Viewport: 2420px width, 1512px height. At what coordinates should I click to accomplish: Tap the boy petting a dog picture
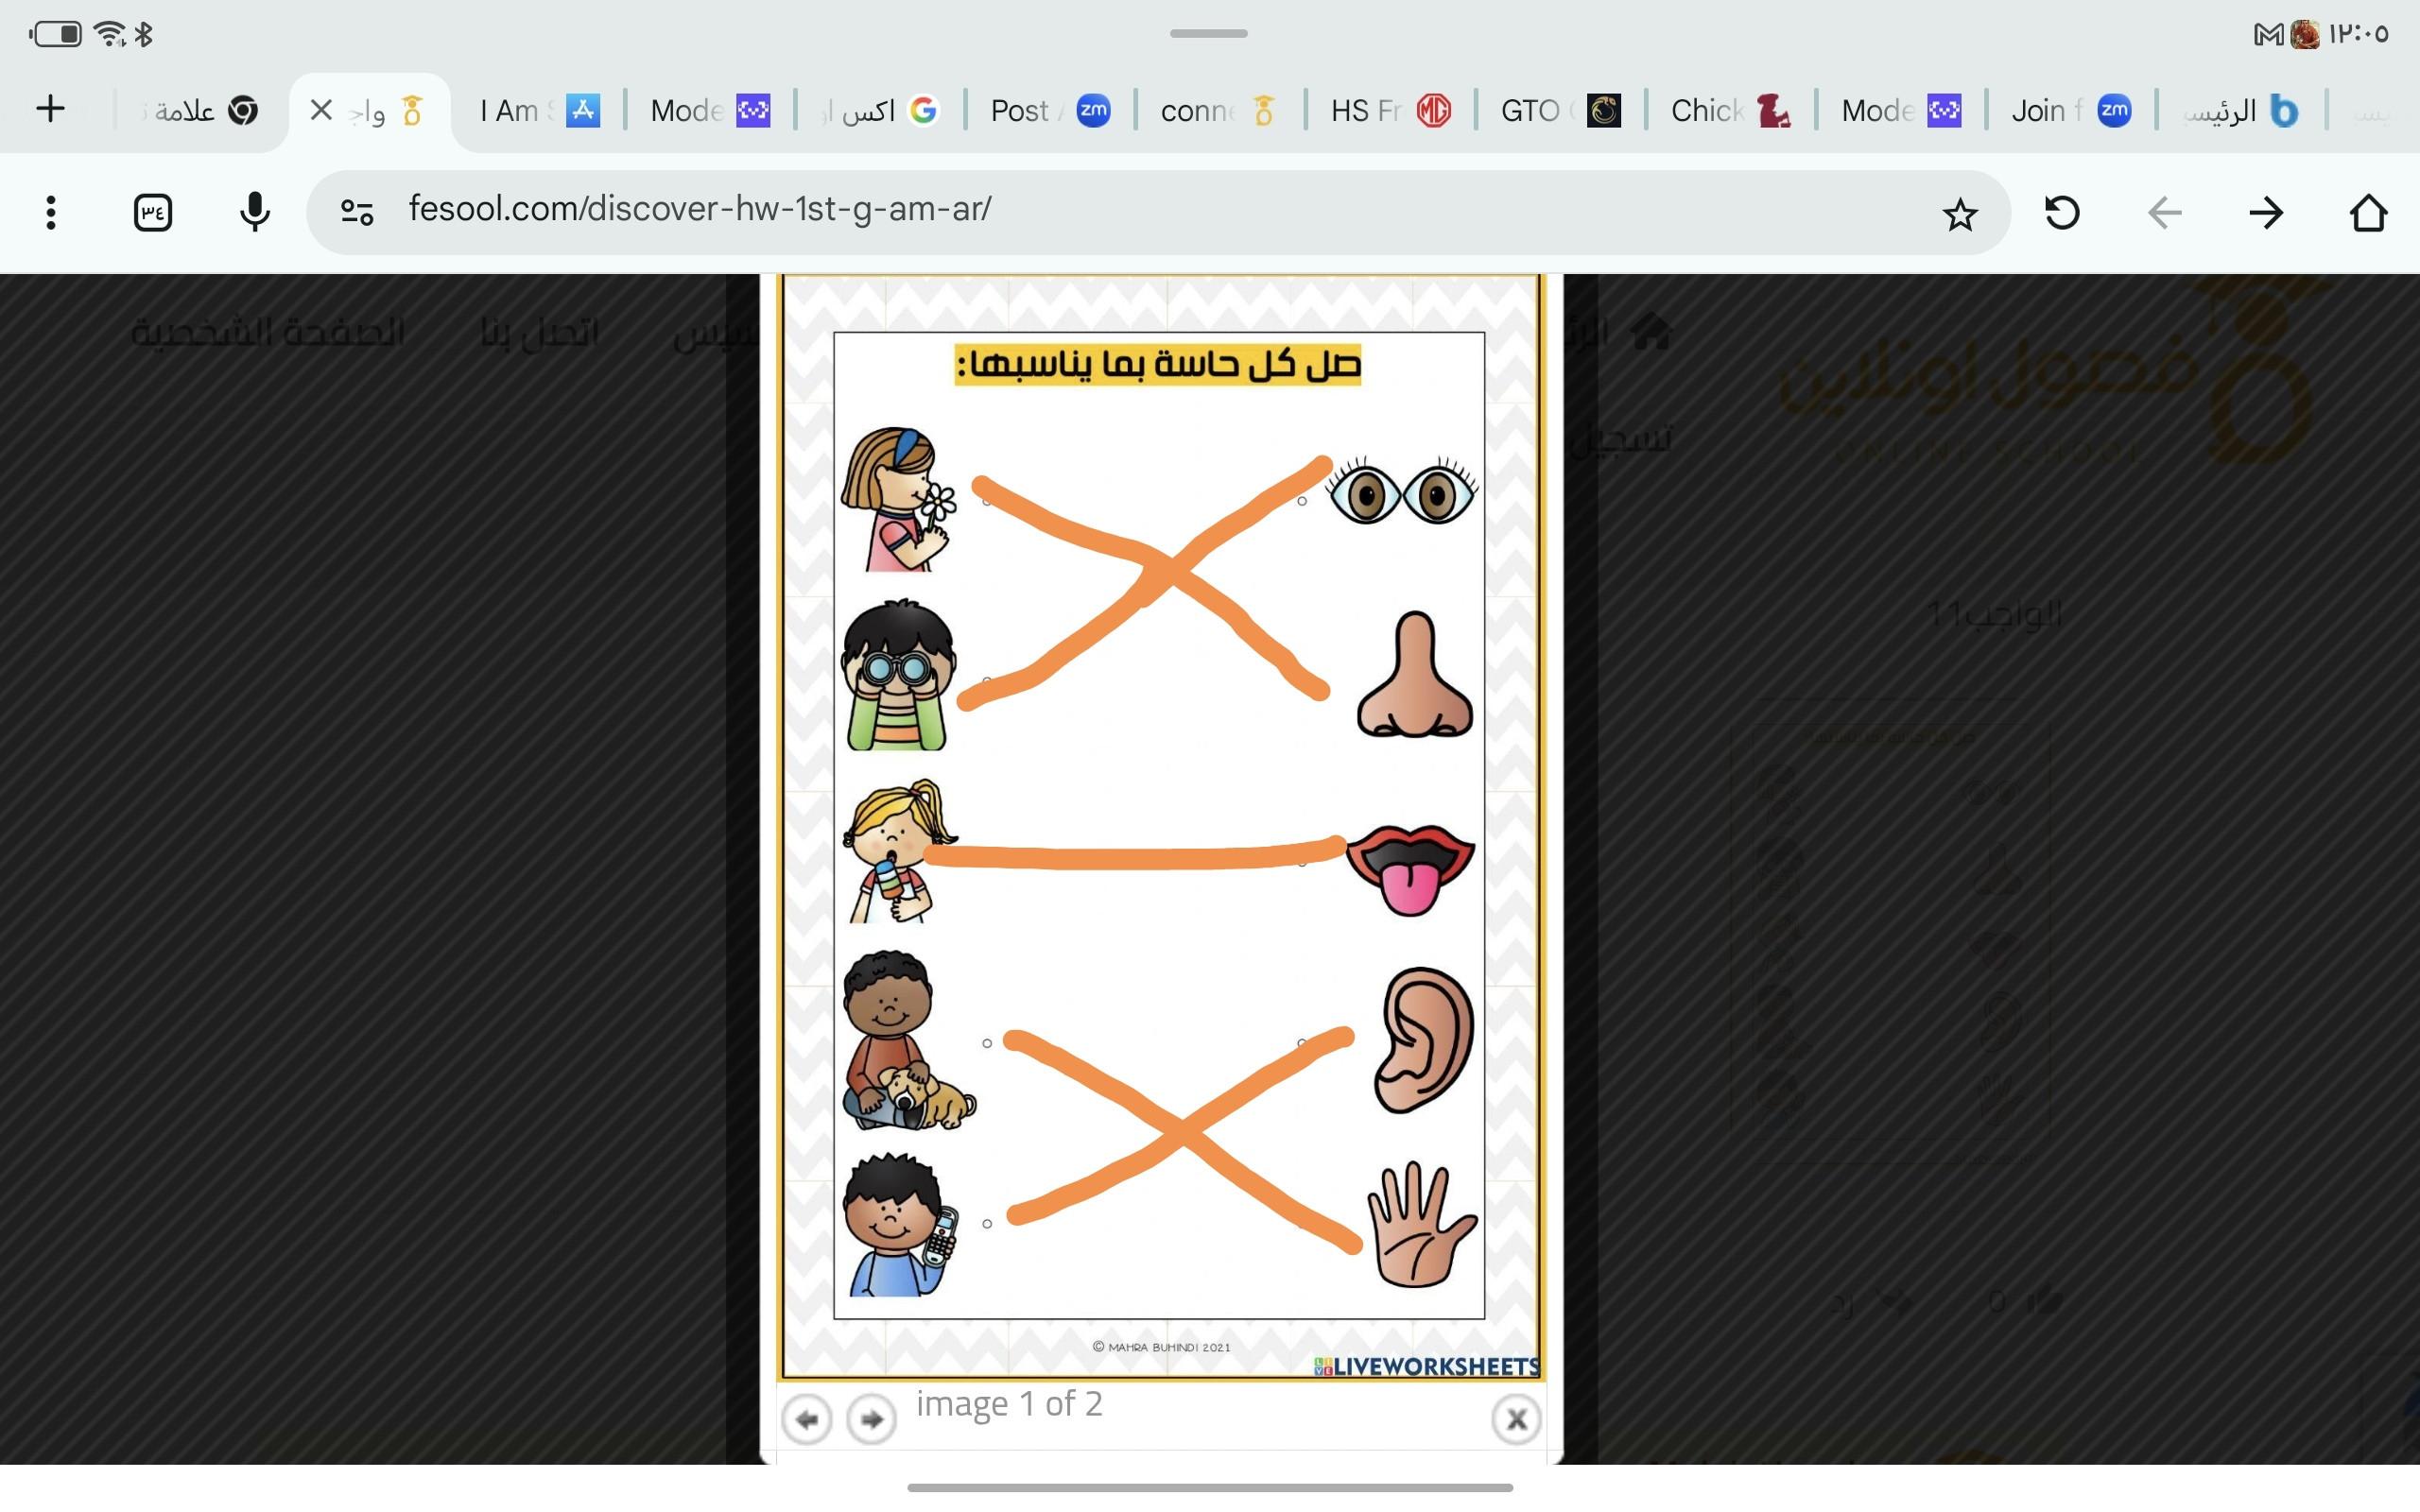tap(908, 1040)
